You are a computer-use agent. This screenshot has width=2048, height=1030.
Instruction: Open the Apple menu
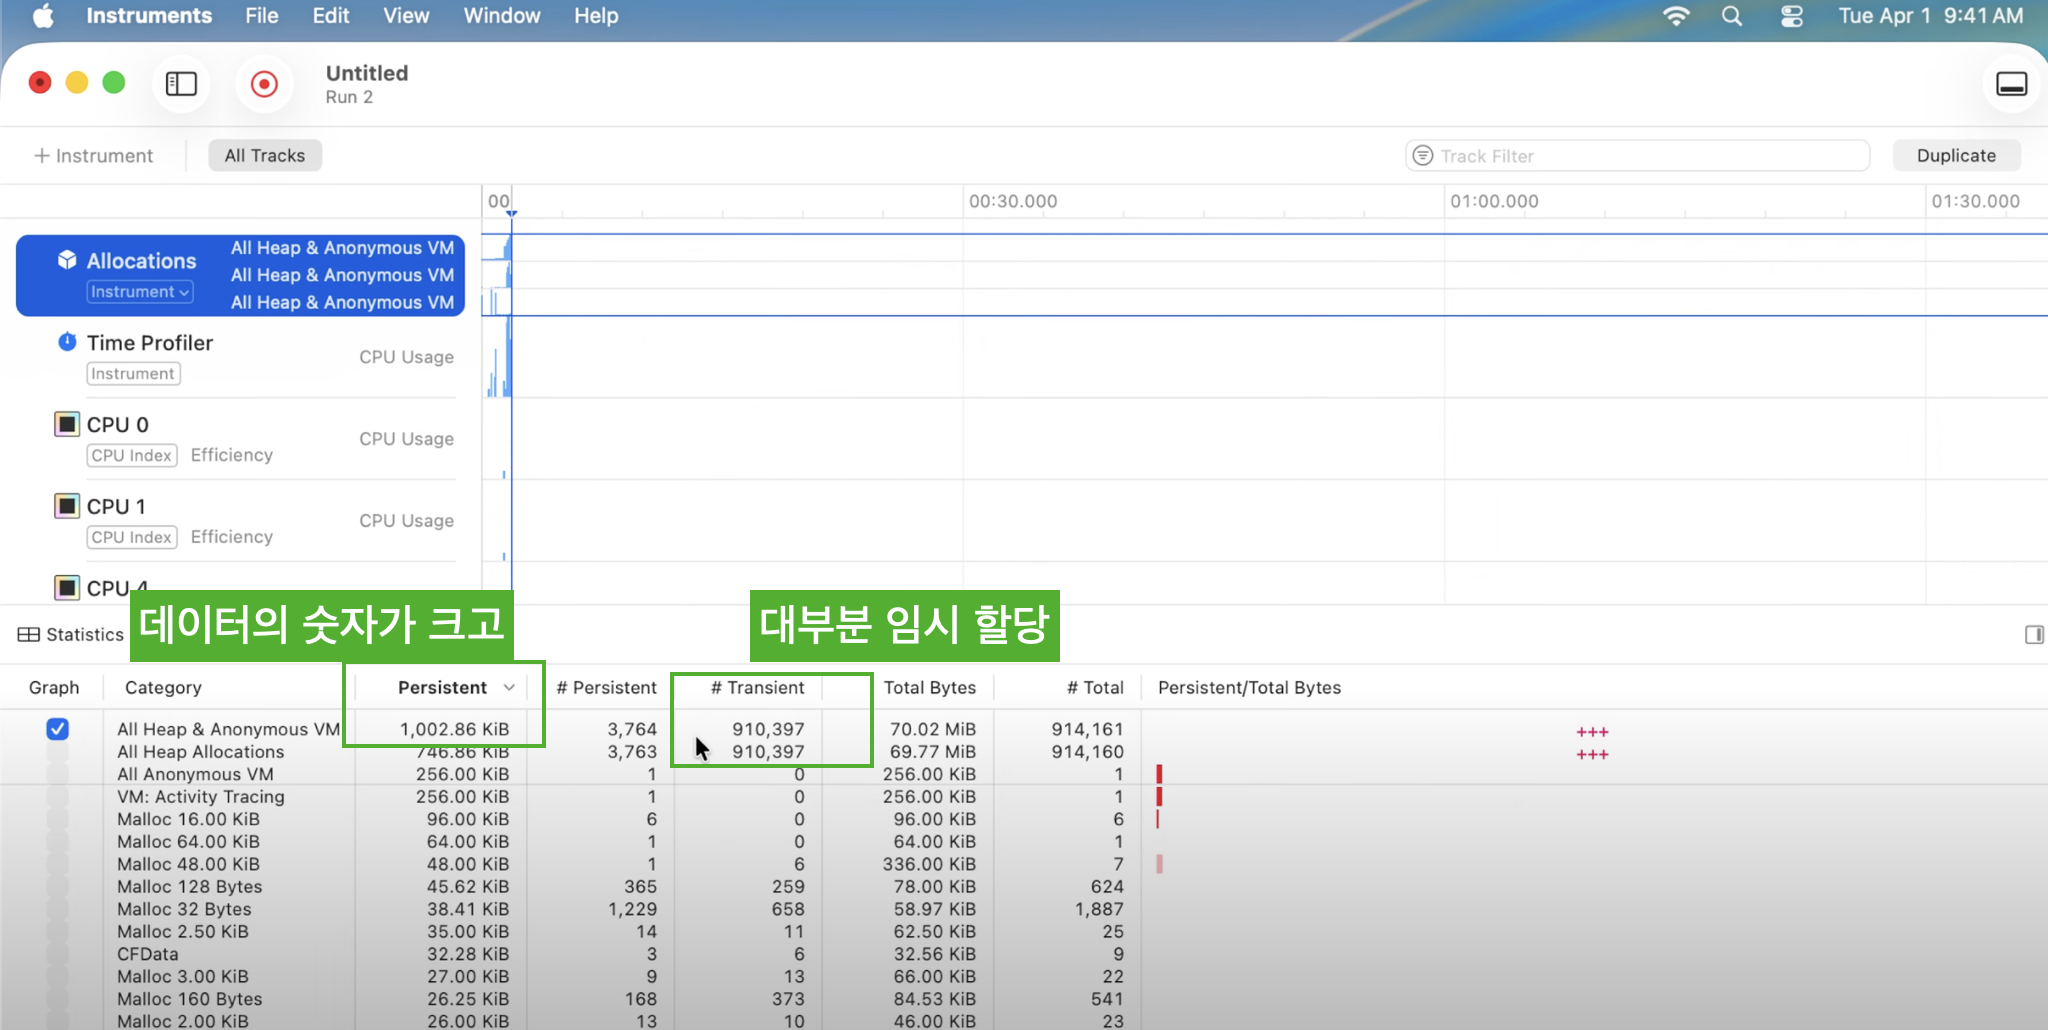[43, 16]
